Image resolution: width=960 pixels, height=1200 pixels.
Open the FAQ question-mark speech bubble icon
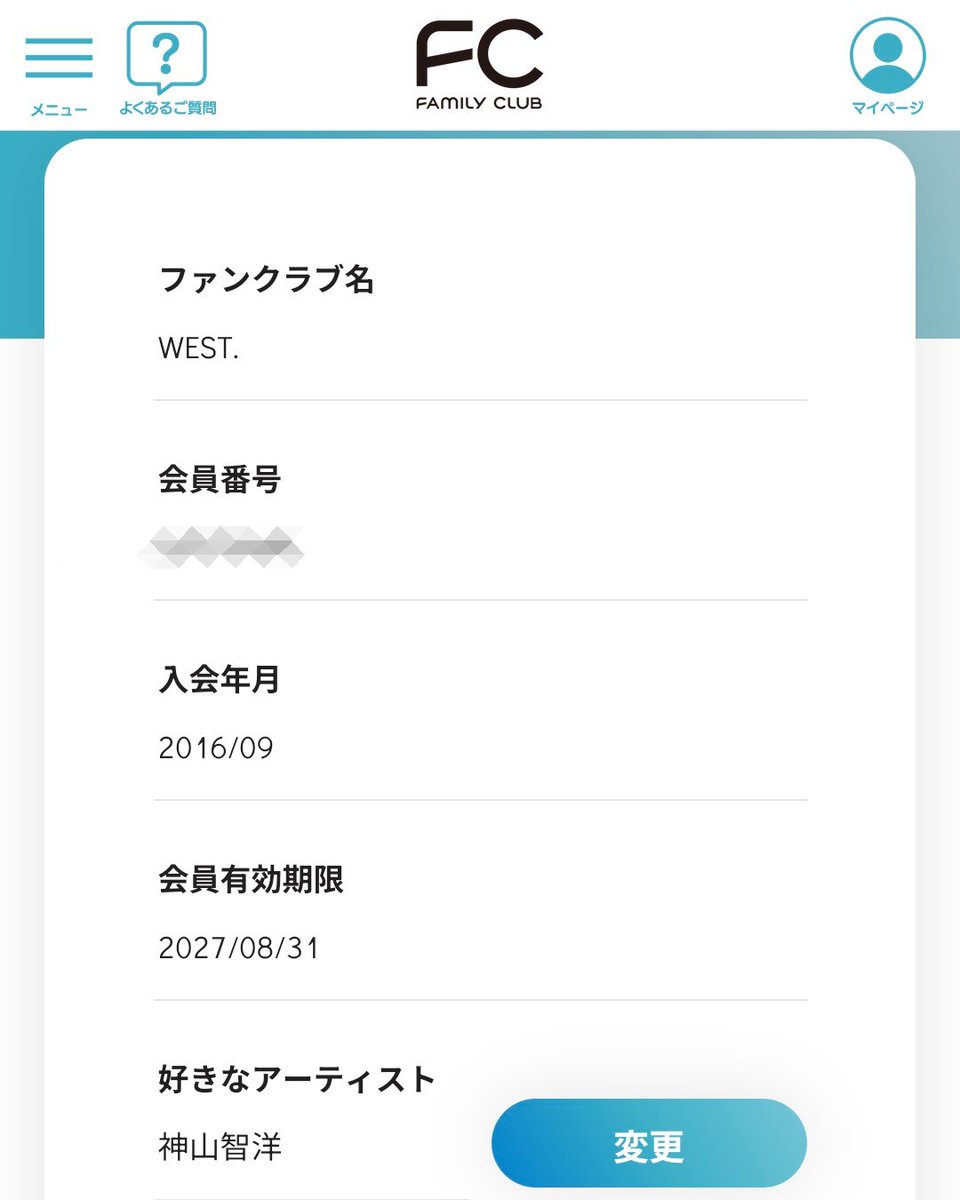[167, 57]
